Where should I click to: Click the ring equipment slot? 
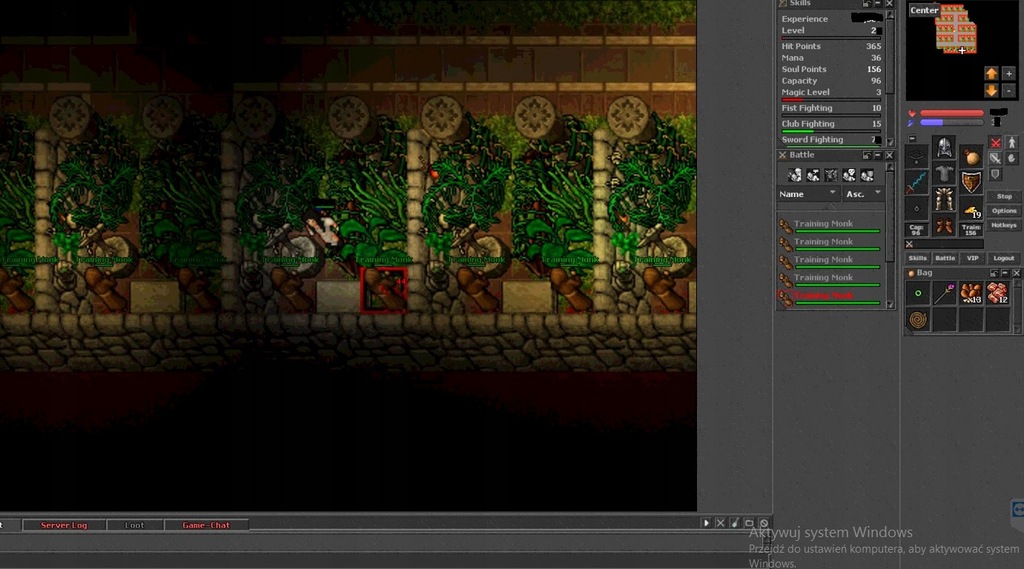(x=917, y=208)
